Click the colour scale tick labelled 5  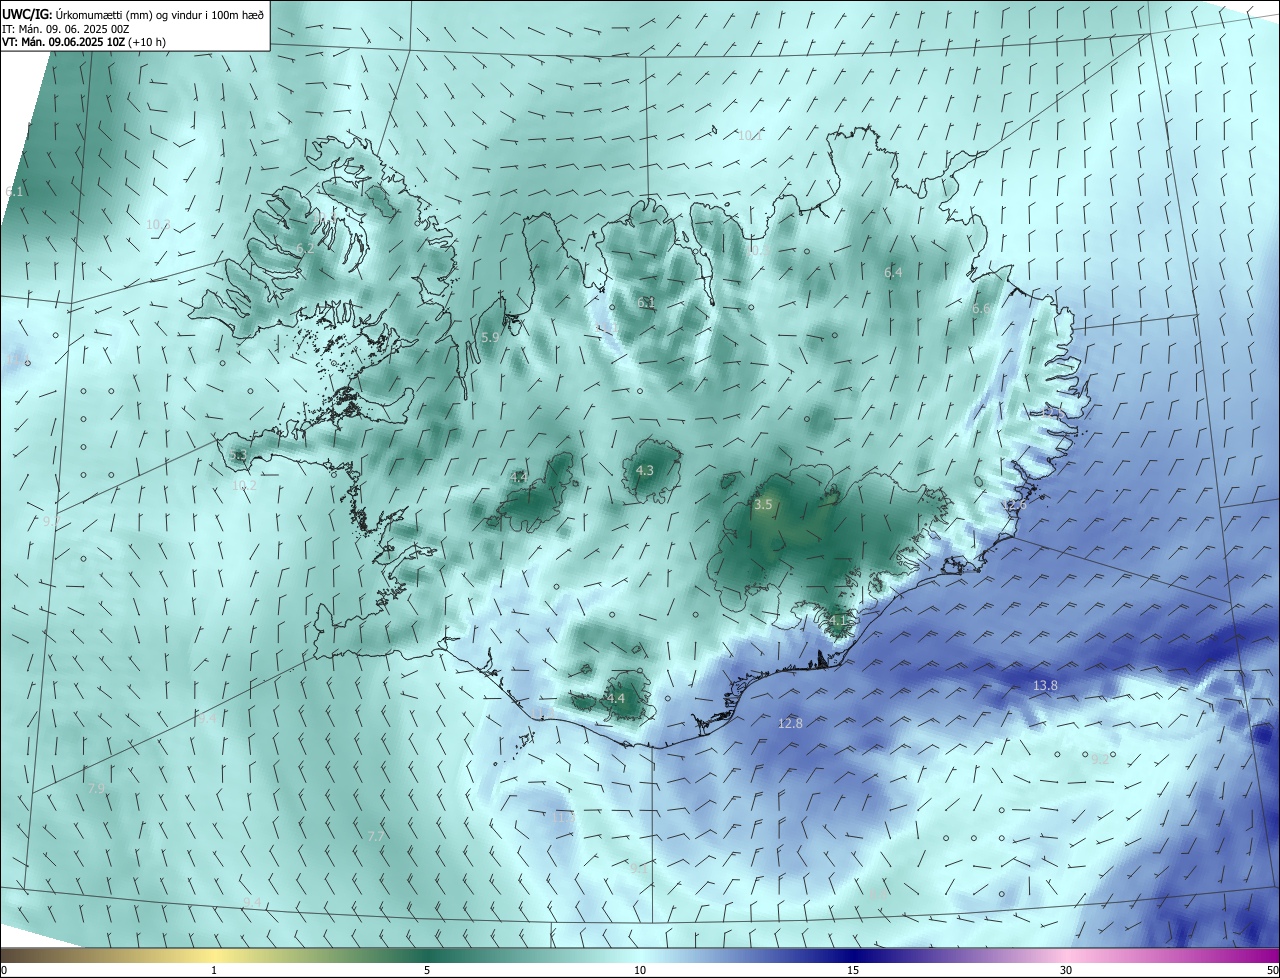(x=427, y=971)
